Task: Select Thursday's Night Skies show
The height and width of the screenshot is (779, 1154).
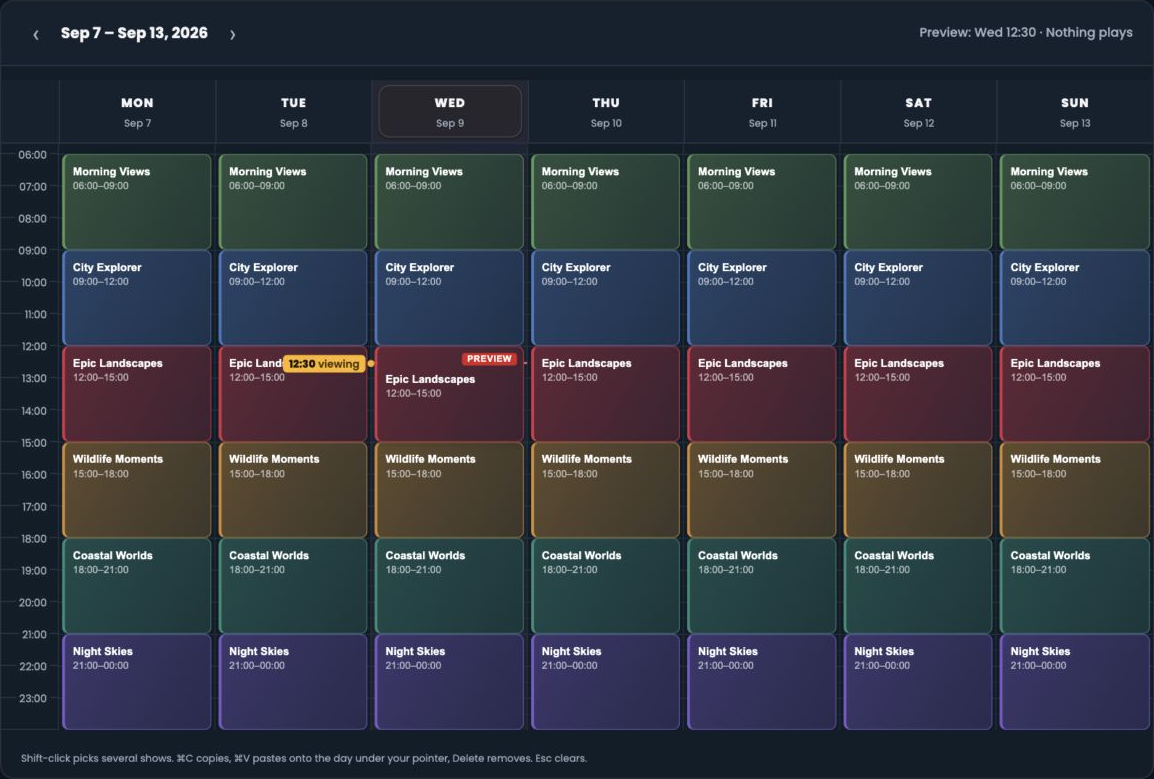Action: [606, 682]
